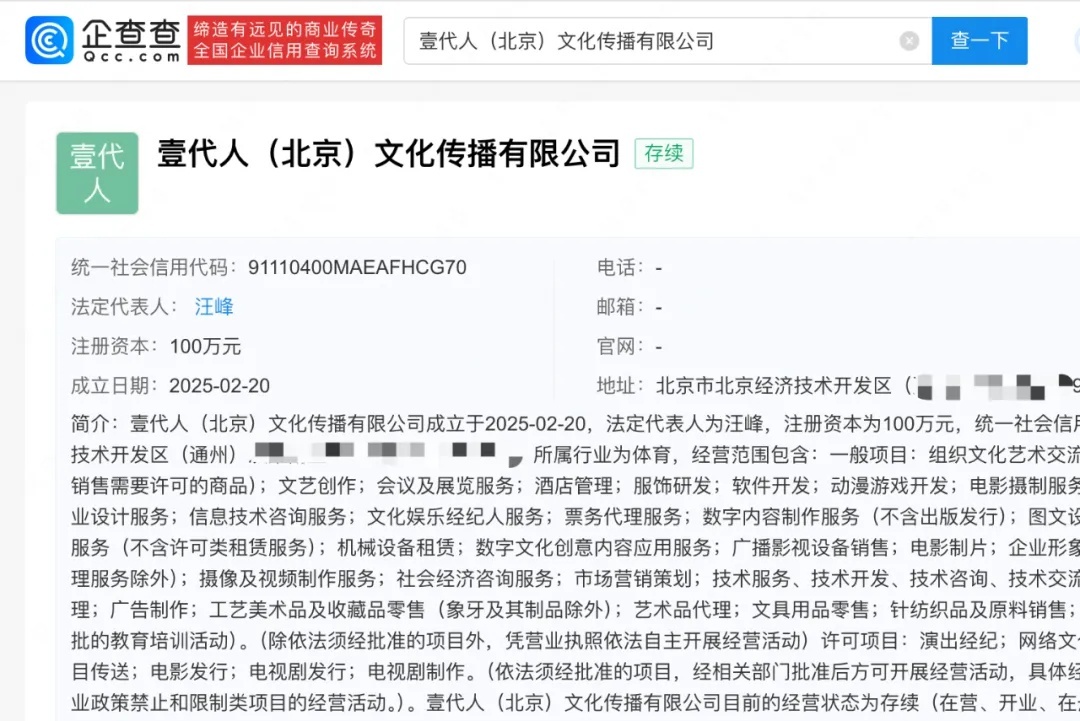Click text 许可项目：演出经纪 in the description
The image size is (1080, 721).
pyautogui.click(x=909, y=640)
